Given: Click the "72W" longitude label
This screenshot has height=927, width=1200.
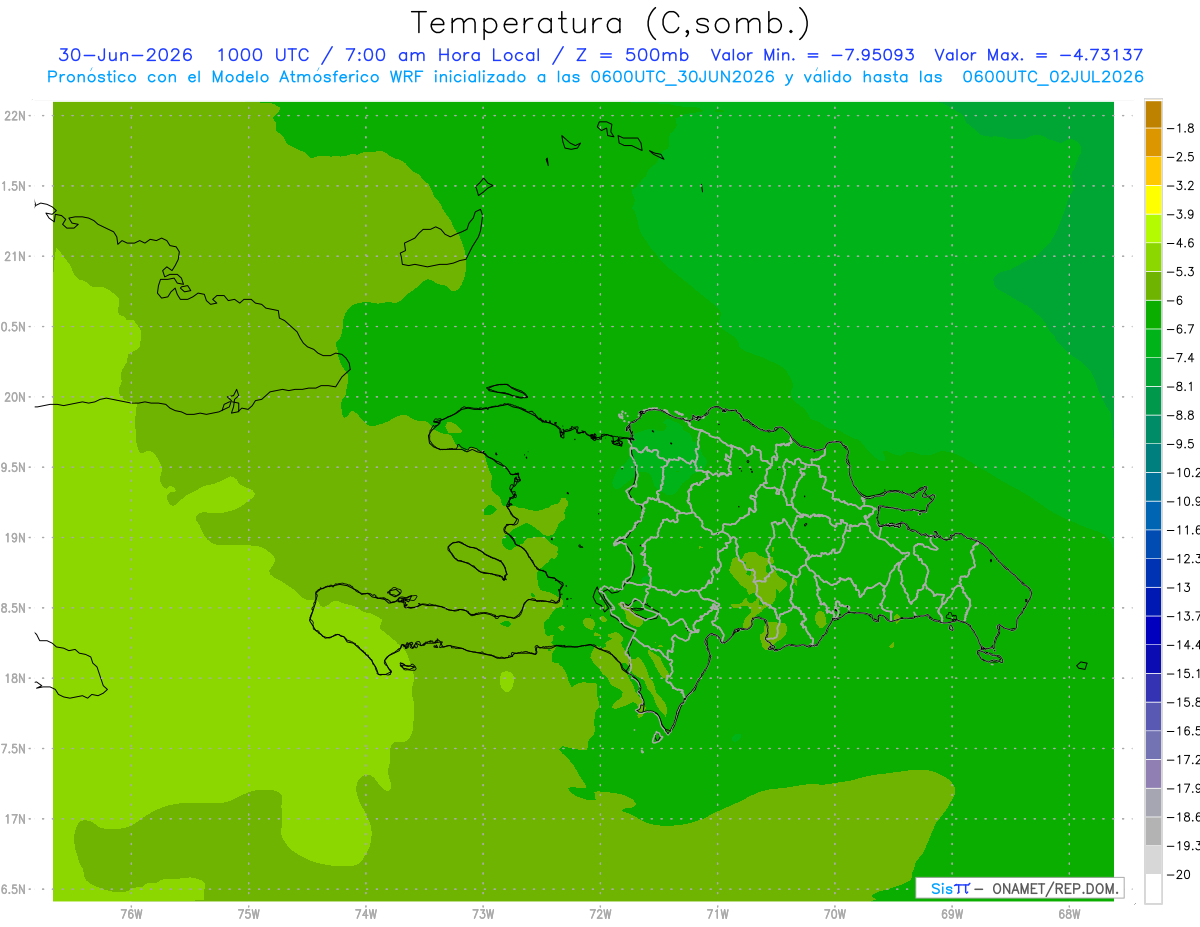Looking at the screenshot, I should [x=600, y=913].
